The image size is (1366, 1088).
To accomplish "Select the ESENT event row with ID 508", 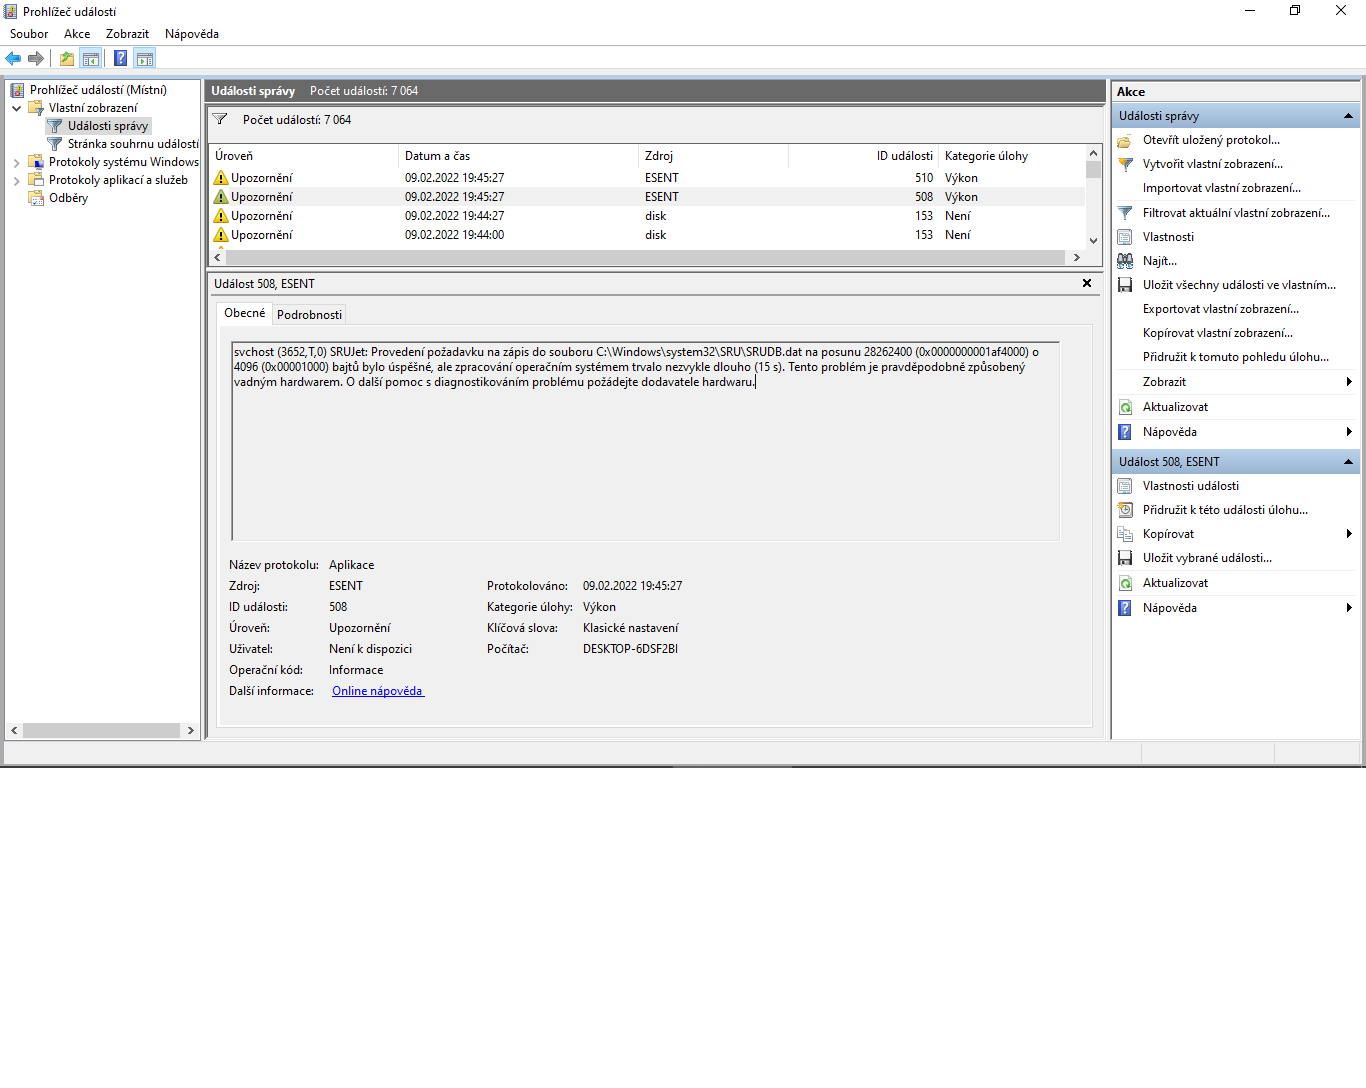I will coord(646,197).
